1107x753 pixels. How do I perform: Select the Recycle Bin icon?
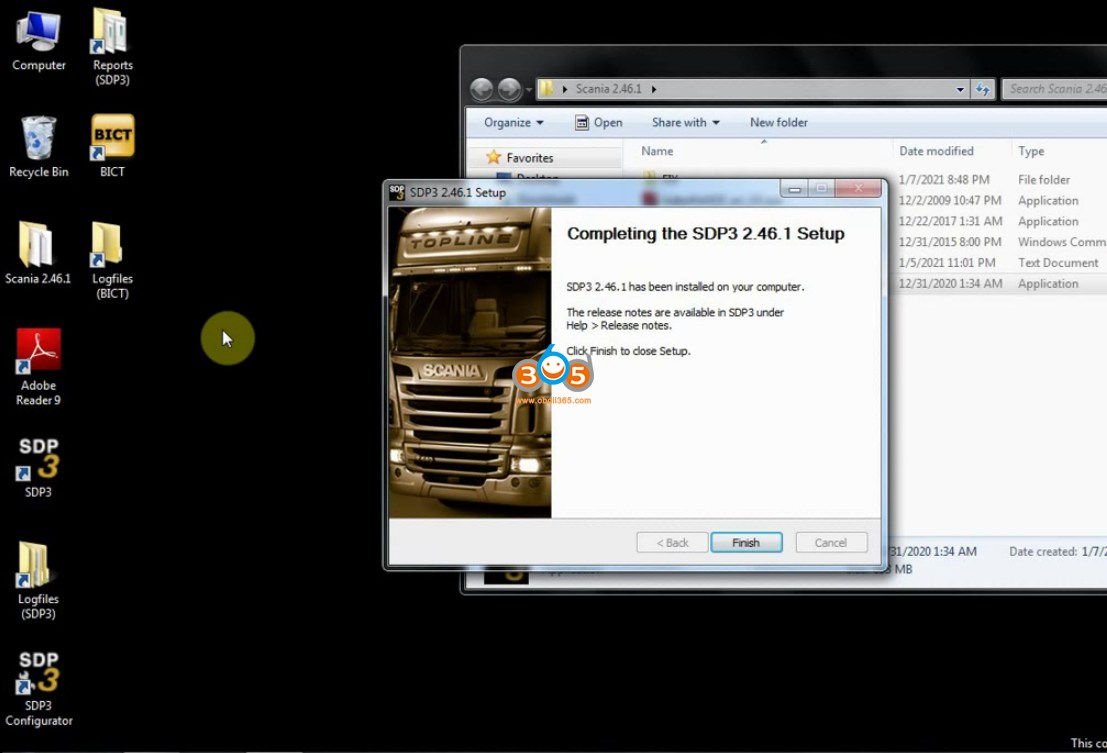[x=38, y=147]
